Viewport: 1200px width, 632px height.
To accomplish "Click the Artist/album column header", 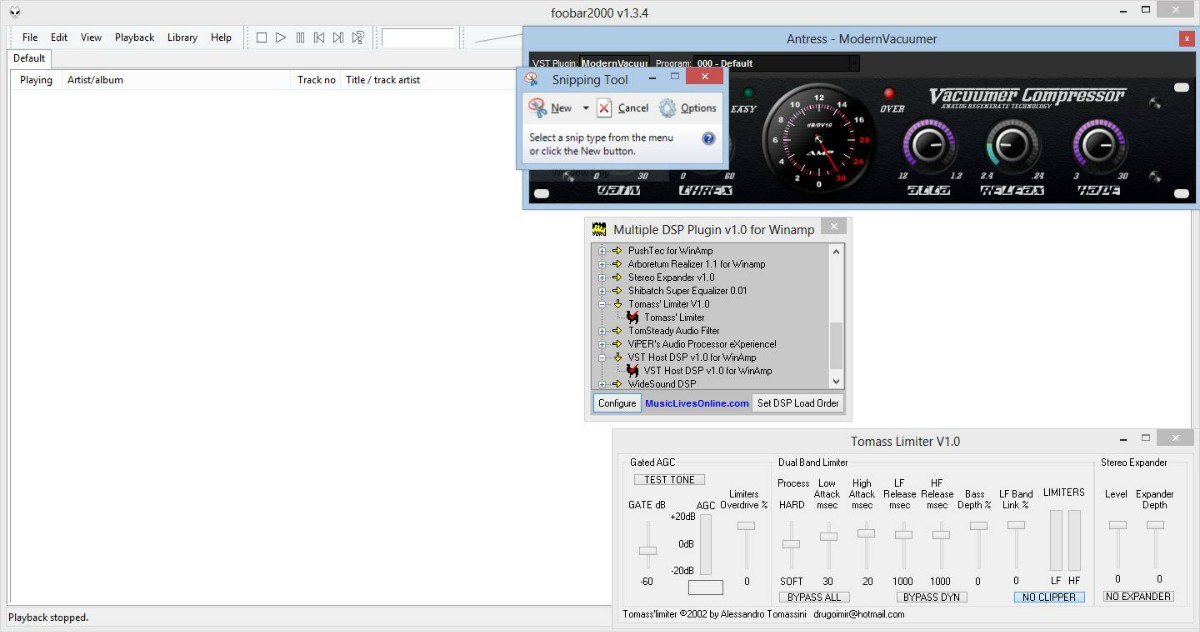I will (95, 80).
